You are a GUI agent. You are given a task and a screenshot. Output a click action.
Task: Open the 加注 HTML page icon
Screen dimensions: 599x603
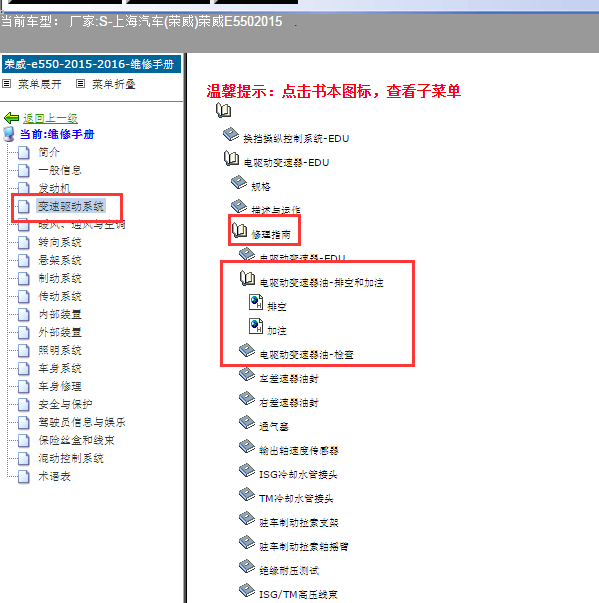tap(256, 326)
